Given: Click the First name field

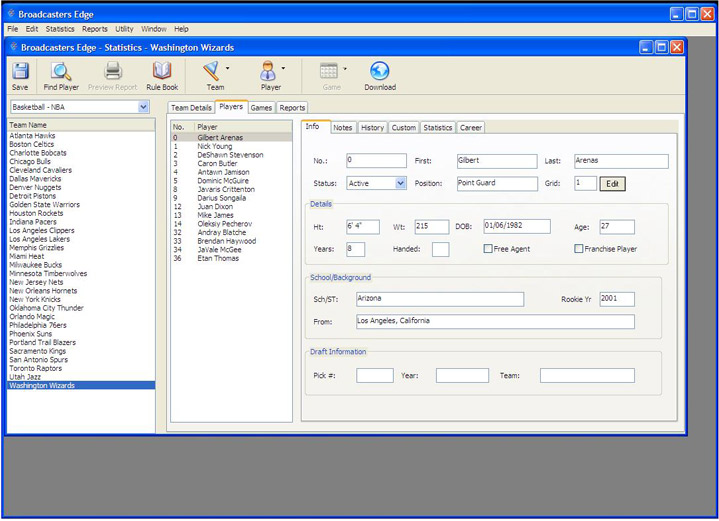Looking at the screenshot, I should [x=497, y=161].
